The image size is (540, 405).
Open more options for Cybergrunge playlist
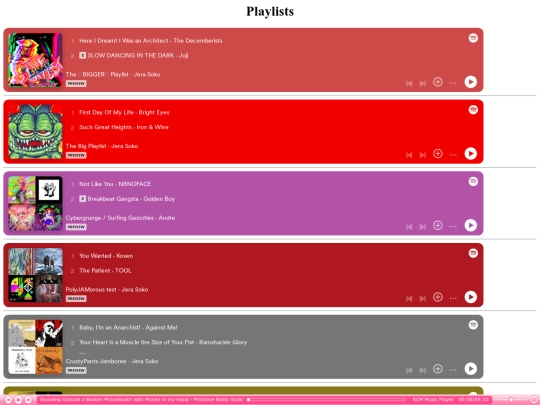point(453,226)
